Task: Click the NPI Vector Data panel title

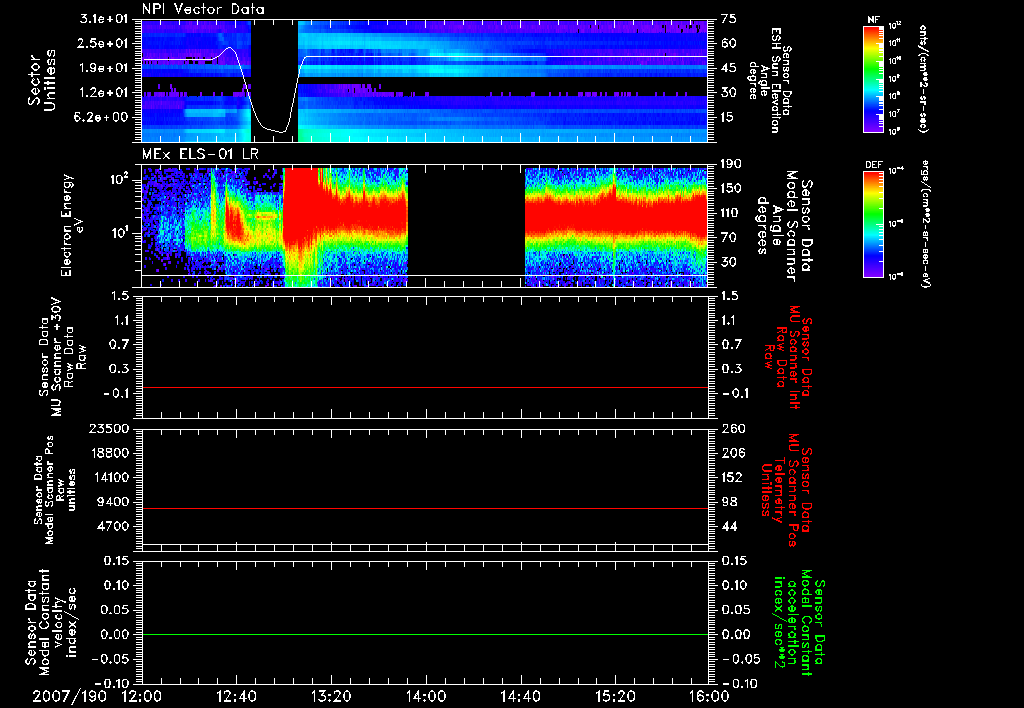Action: 203,9
